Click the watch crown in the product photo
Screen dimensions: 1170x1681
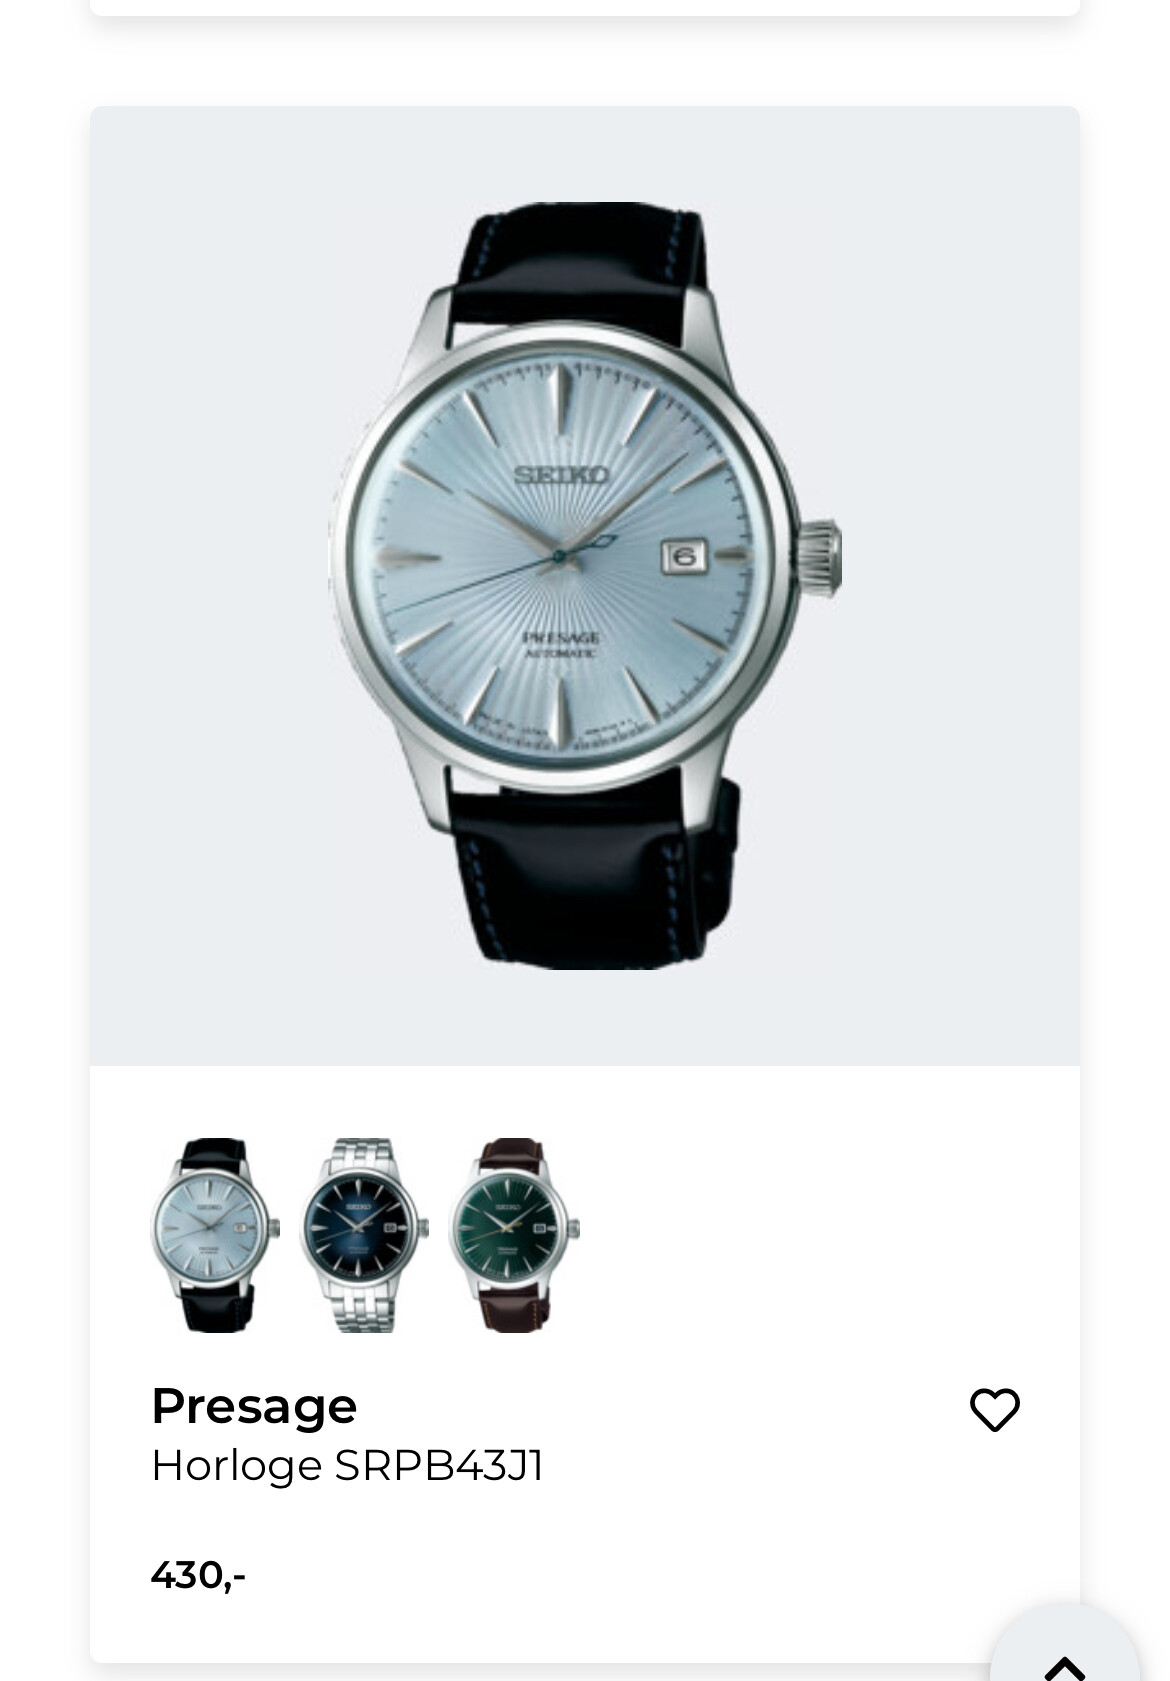pyautogui.click(x=819, y=558)
